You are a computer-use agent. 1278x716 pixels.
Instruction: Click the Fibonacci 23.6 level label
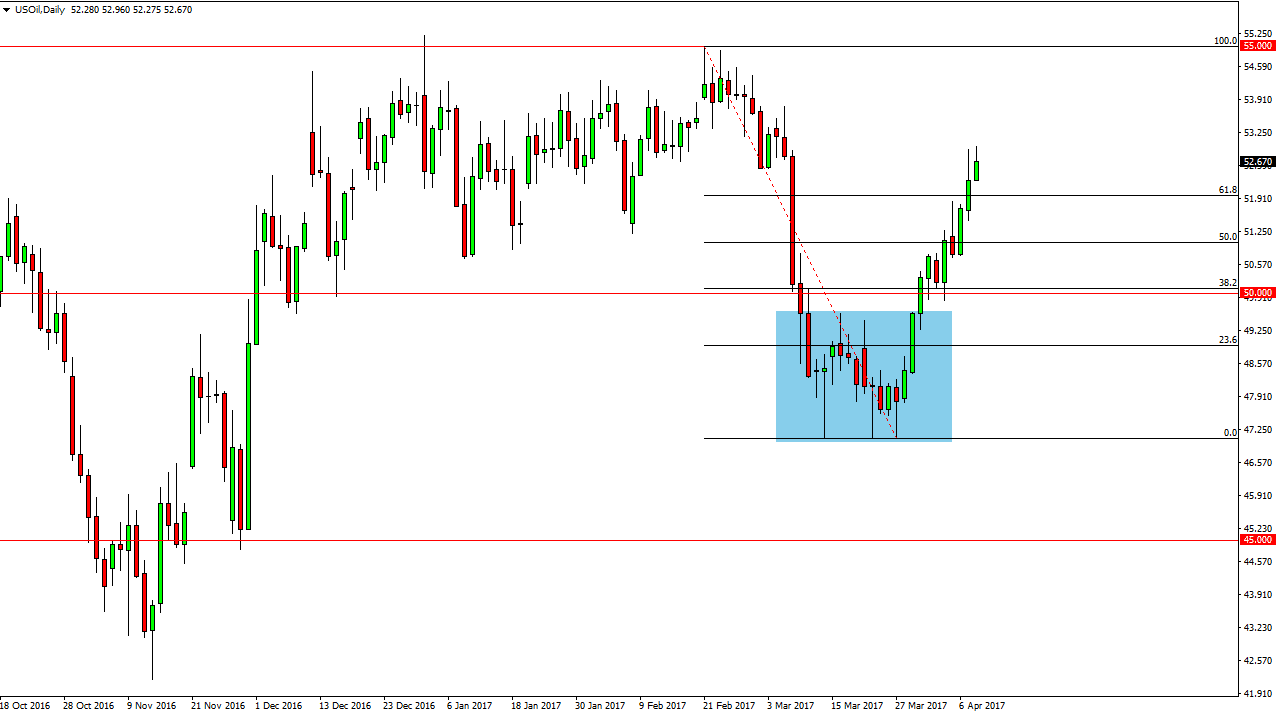[1227, 340]
